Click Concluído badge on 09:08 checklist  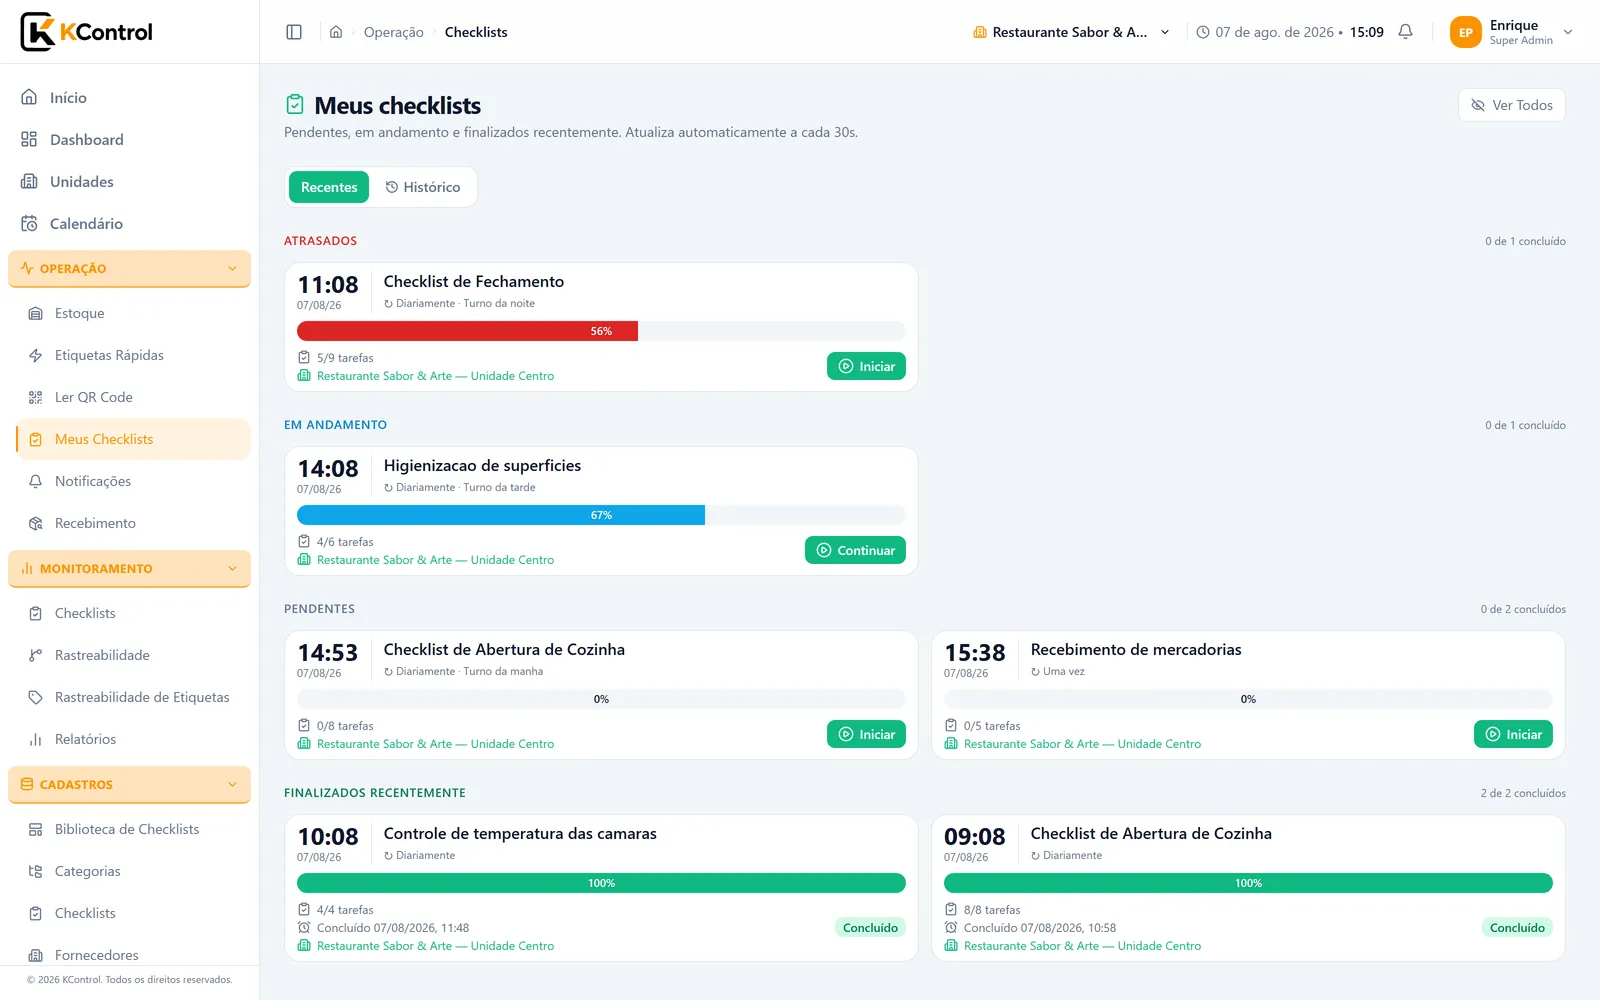point(1517,928)
